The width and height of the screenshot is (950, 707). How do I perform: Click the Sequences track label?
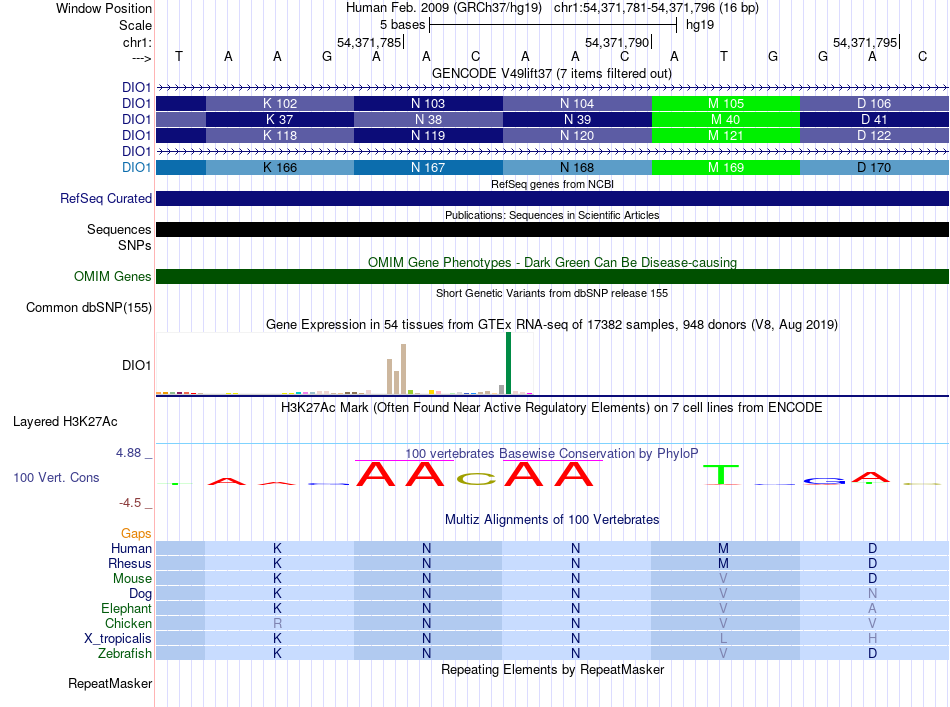coord(119,230)
